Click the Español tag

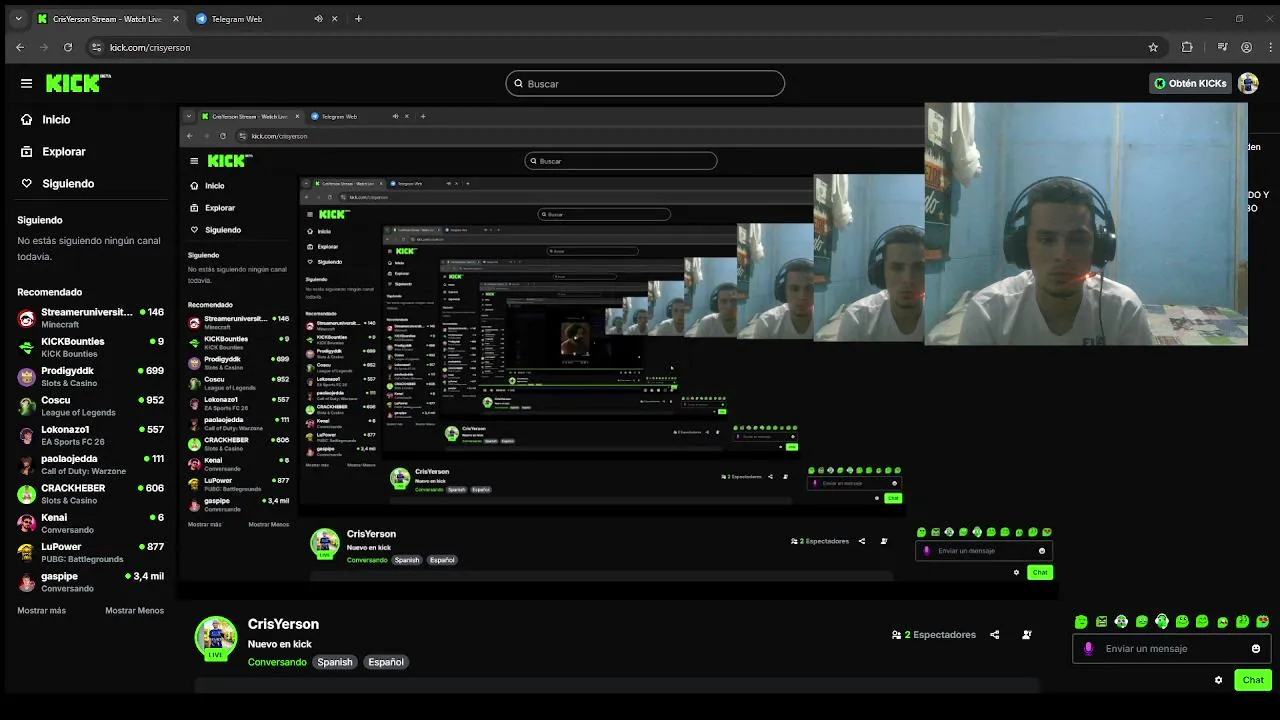(x=386, y=662)
